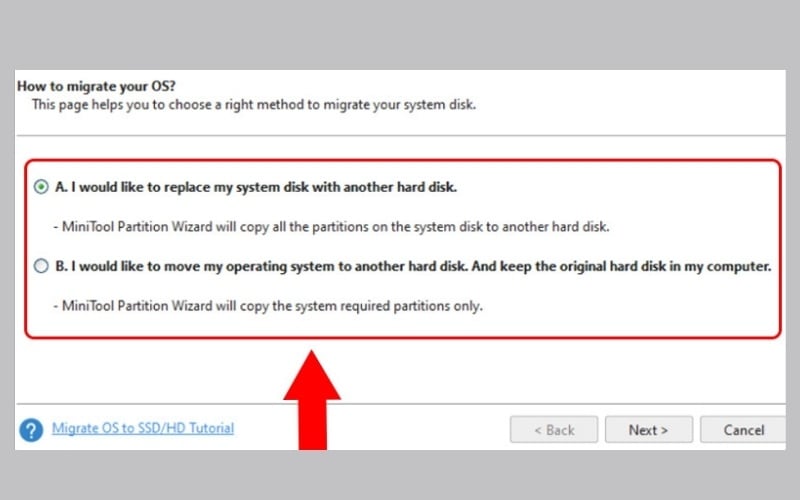This screenshot has width=800, height=500.
Task: Click the "<" chevron on the Back button
Action: pos(537,430)
